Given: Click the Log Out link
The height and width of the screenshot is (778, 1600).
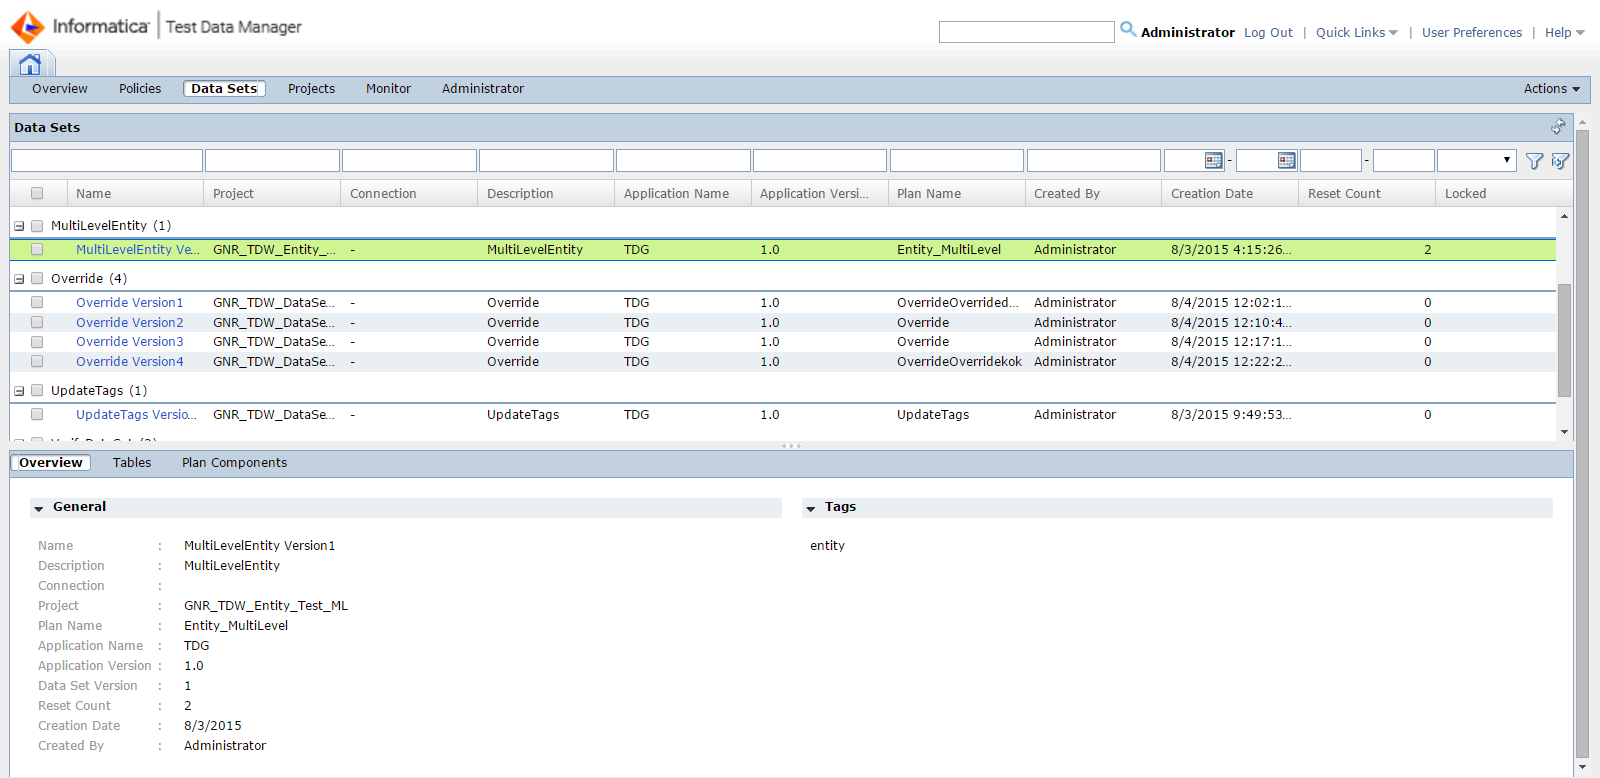Looking at the screenshot, I should click(1268, 33).
